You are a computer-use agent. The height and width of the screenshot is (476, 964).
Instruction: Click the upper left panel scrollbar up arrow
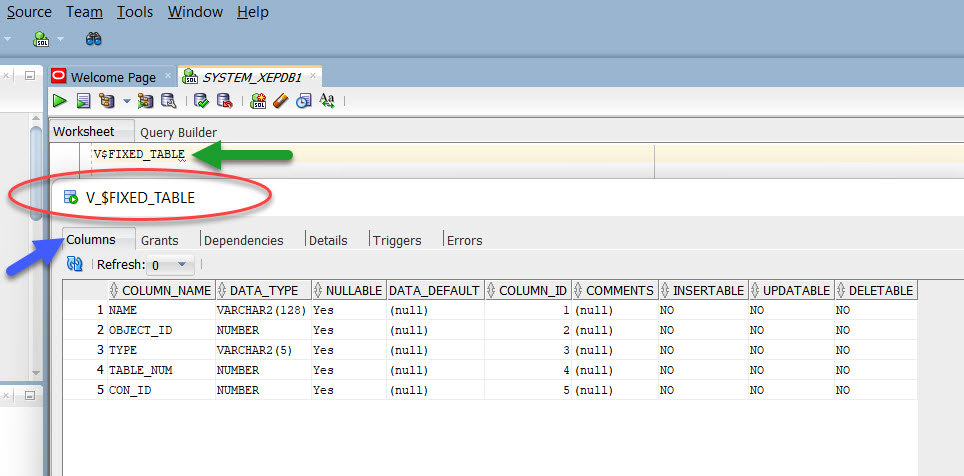[36, 118]
